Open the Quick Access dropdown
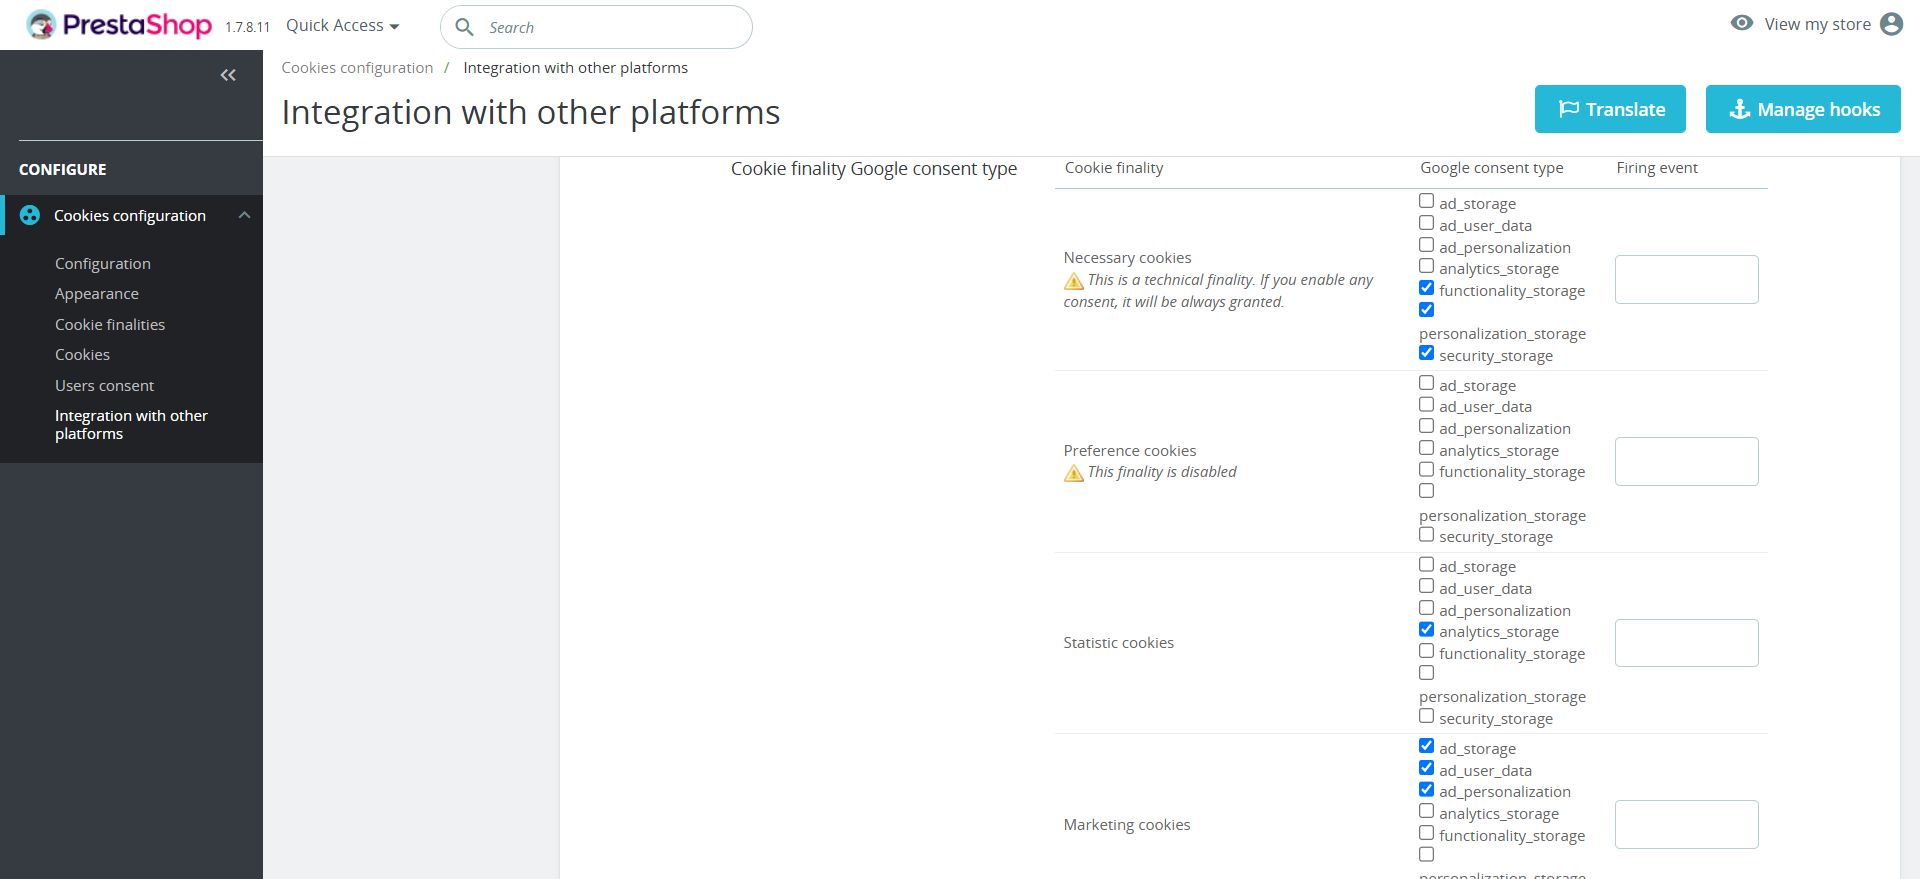Viewport: 1920px width, 879px height. [x=342, y=26]
